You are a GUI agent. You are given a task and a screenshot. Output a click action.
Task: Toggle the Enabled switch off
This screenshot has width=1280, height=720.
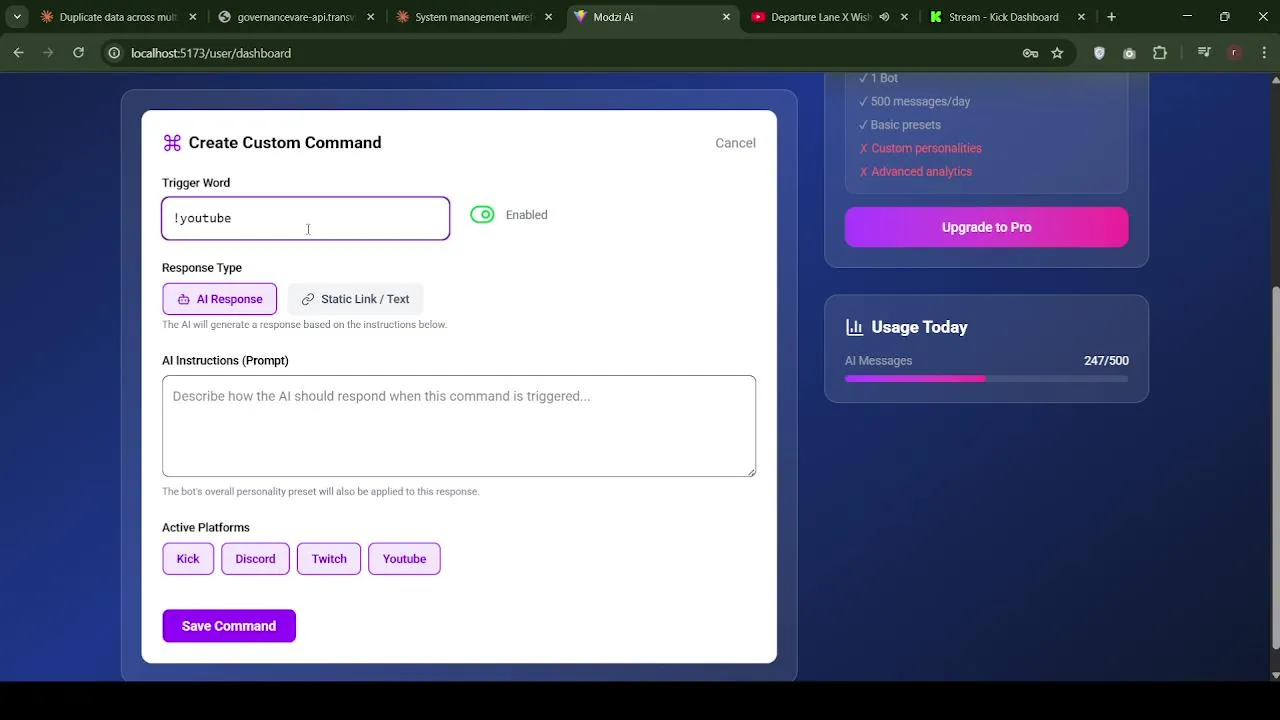pos(482,215)
